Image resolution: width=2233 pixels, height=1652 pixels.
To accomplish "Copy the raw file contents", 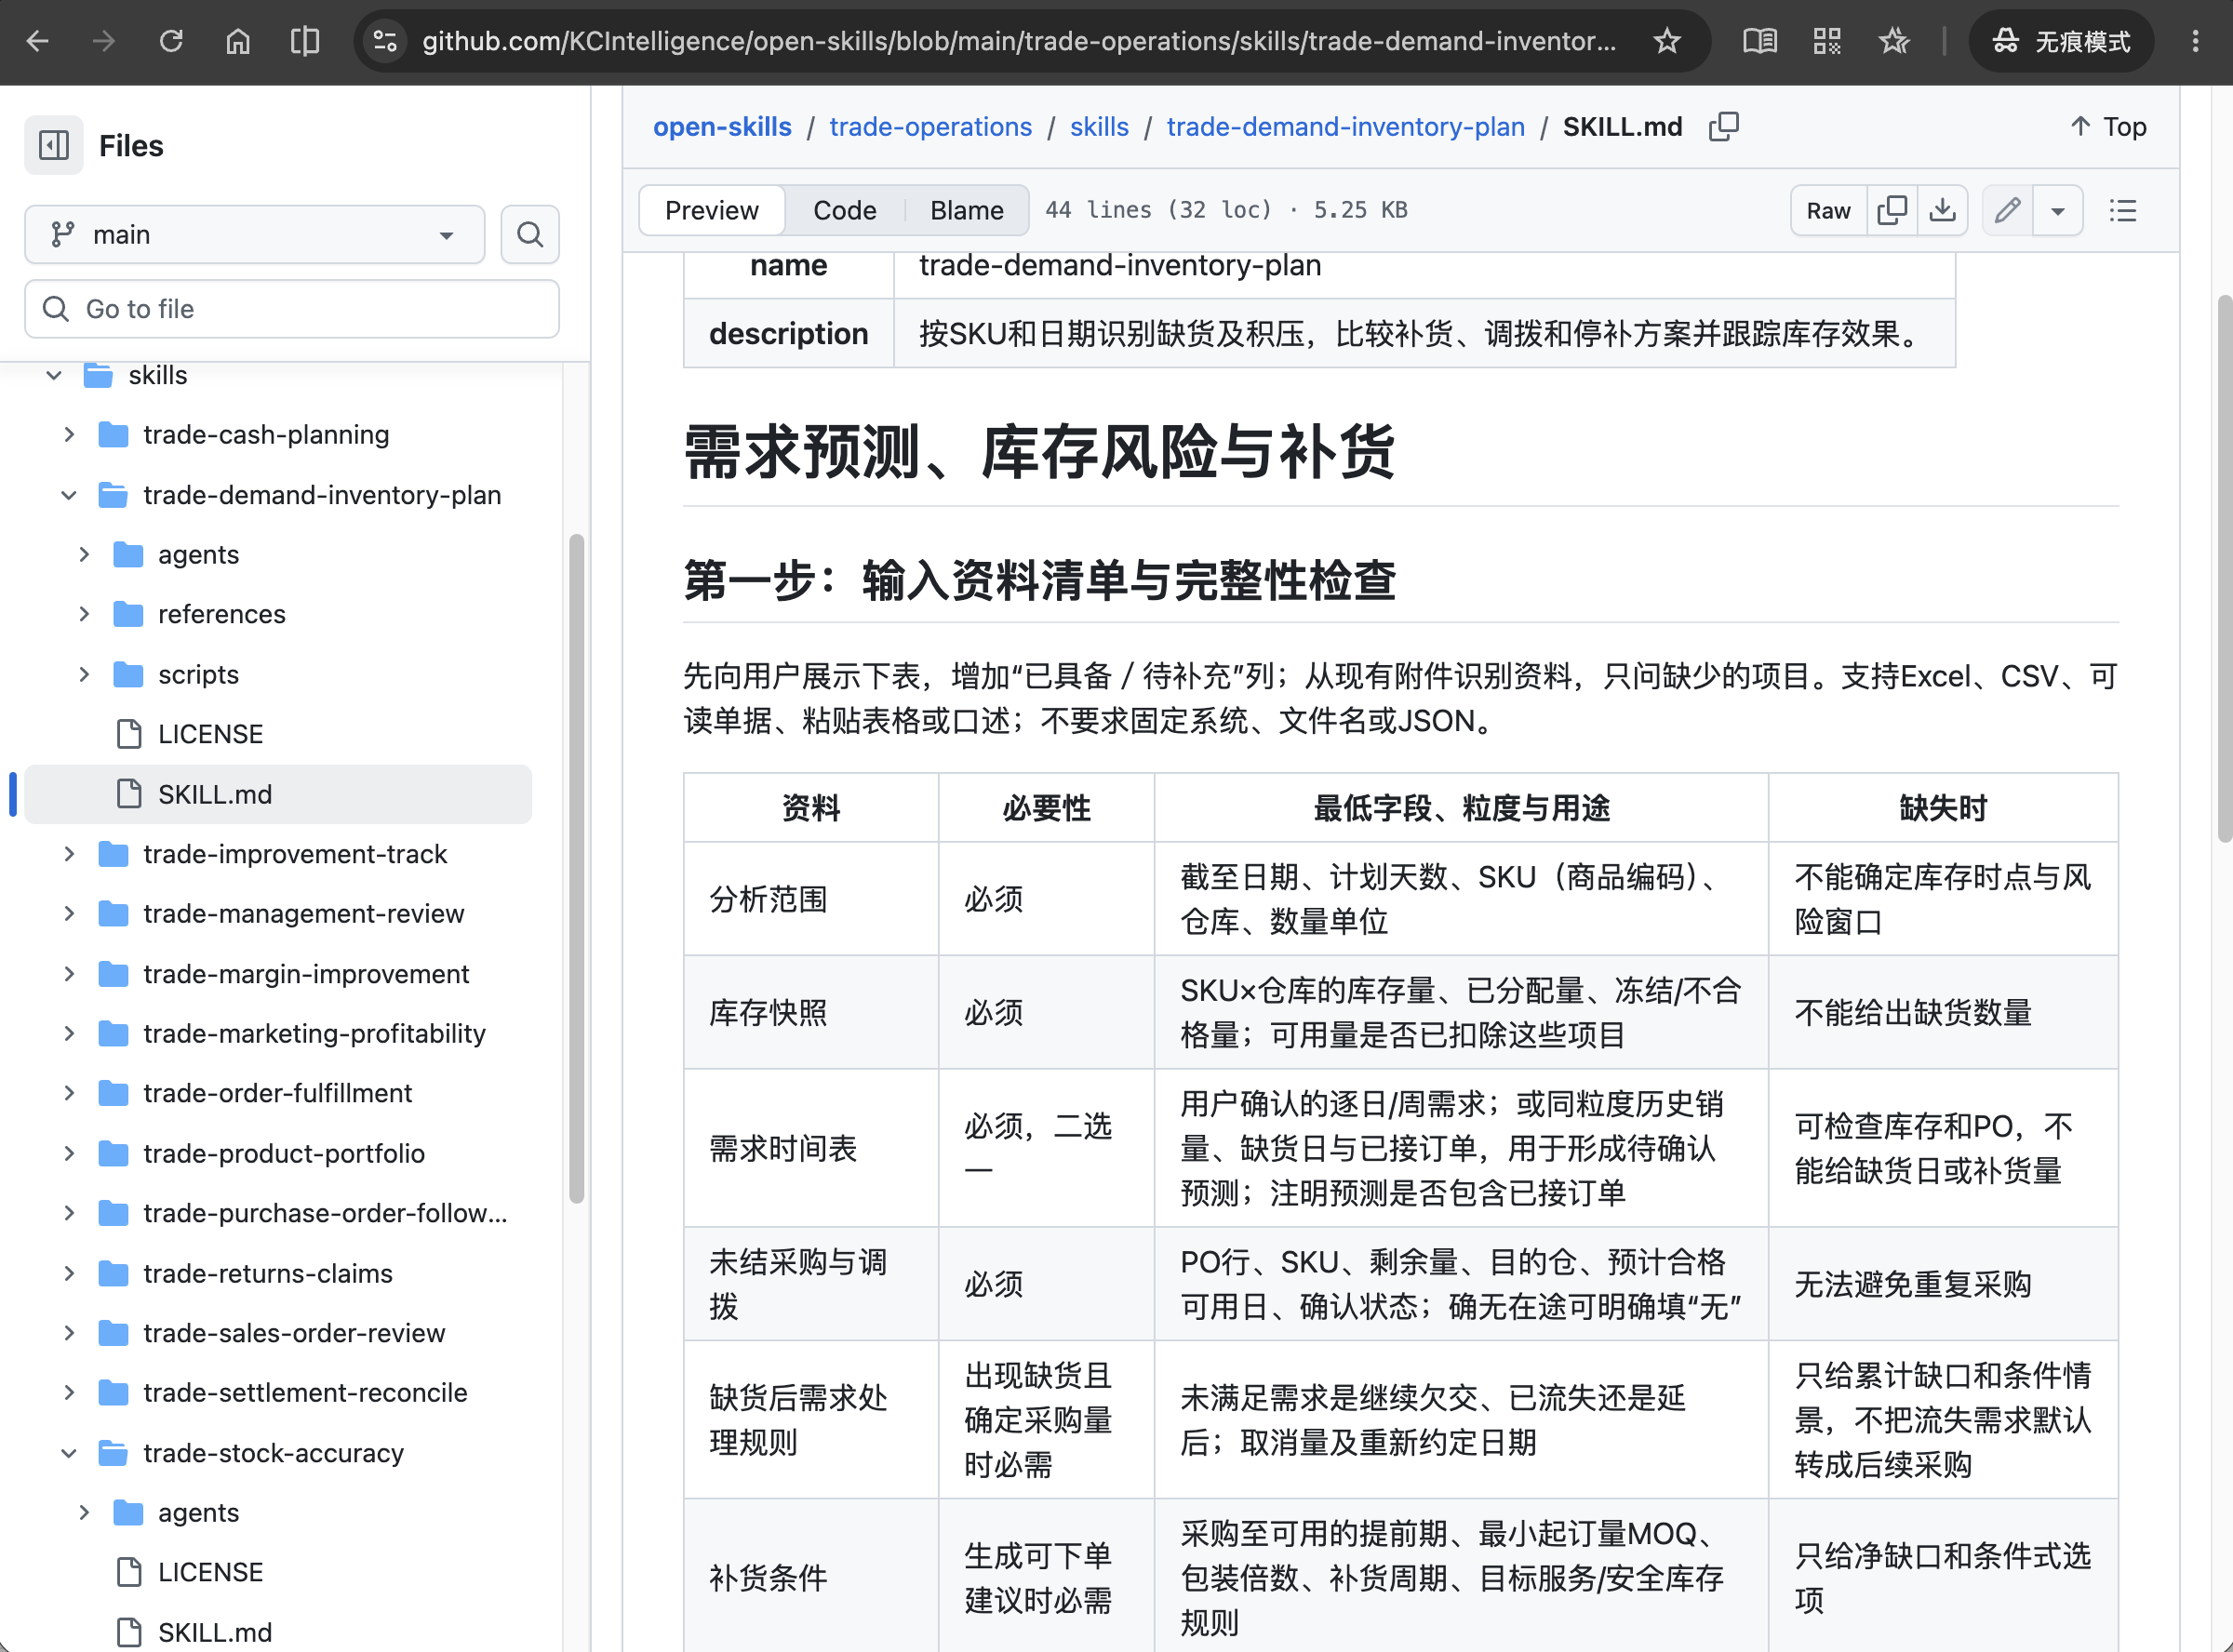I will pyautogui.click(x=1892, y=210).
